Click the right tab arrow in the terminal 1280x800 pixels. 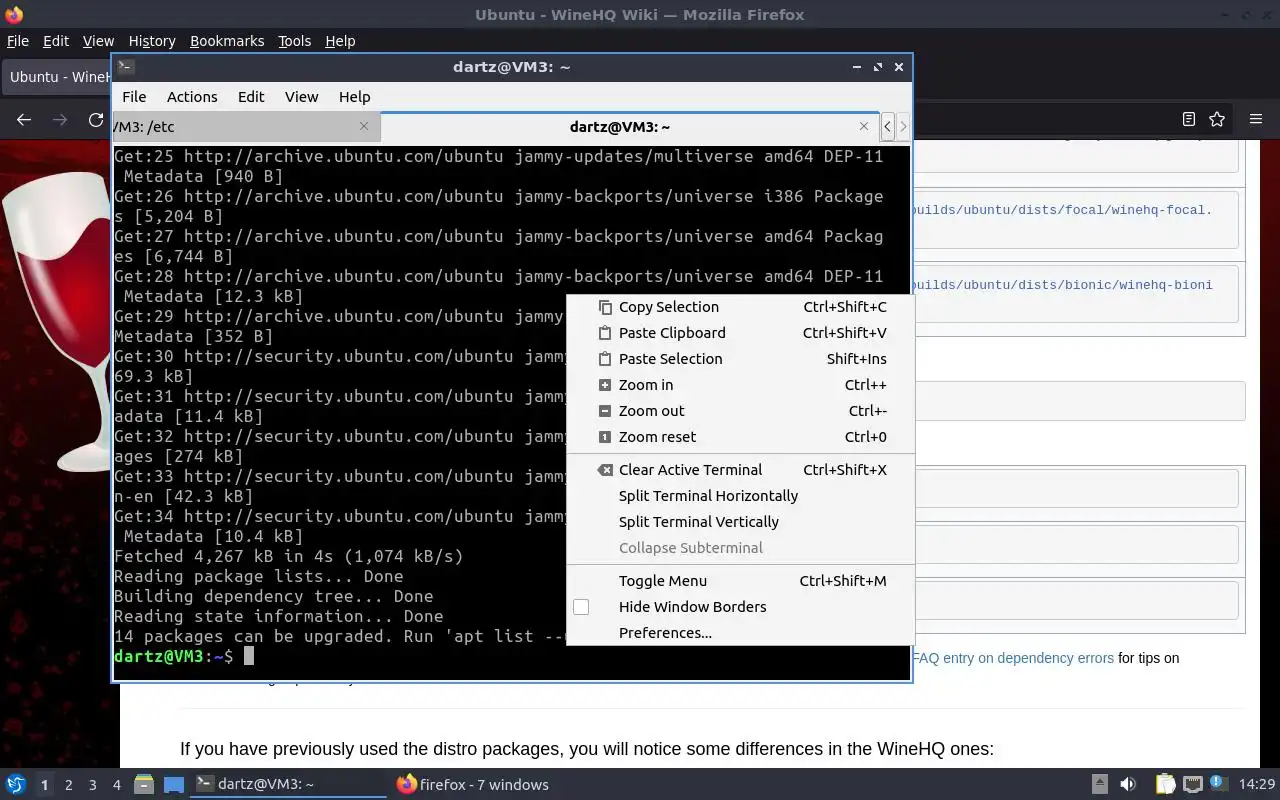point(903,126)
